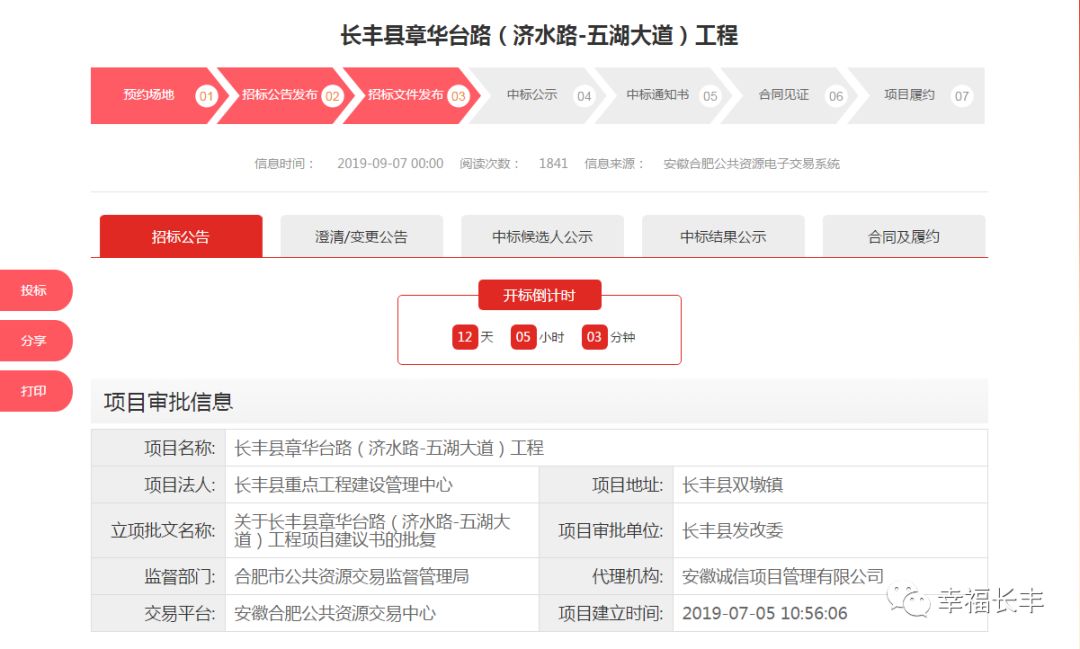Select the 招标公告 tab
Viewport: 1080px width, 649px height.
(181, 236)
